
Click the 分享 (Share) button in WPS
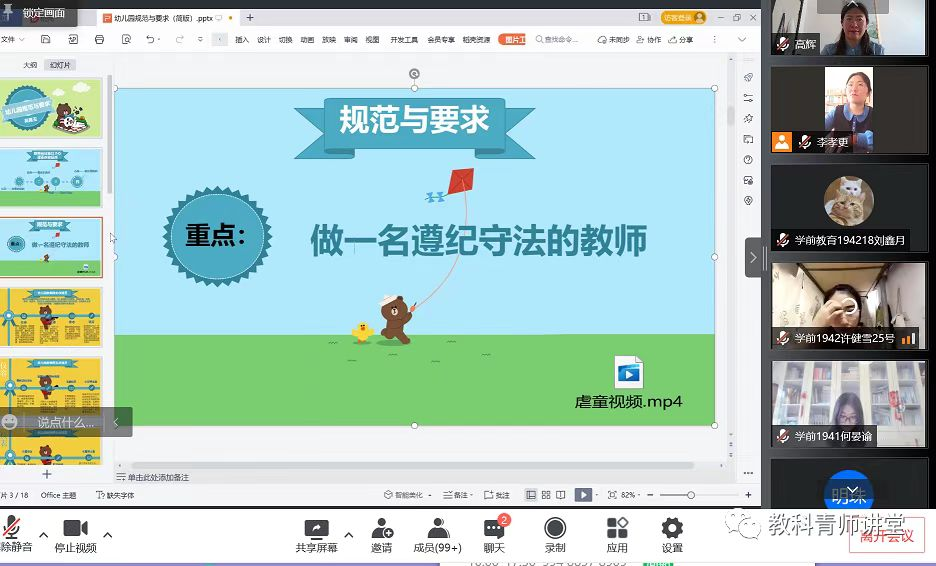coord(680,40)
